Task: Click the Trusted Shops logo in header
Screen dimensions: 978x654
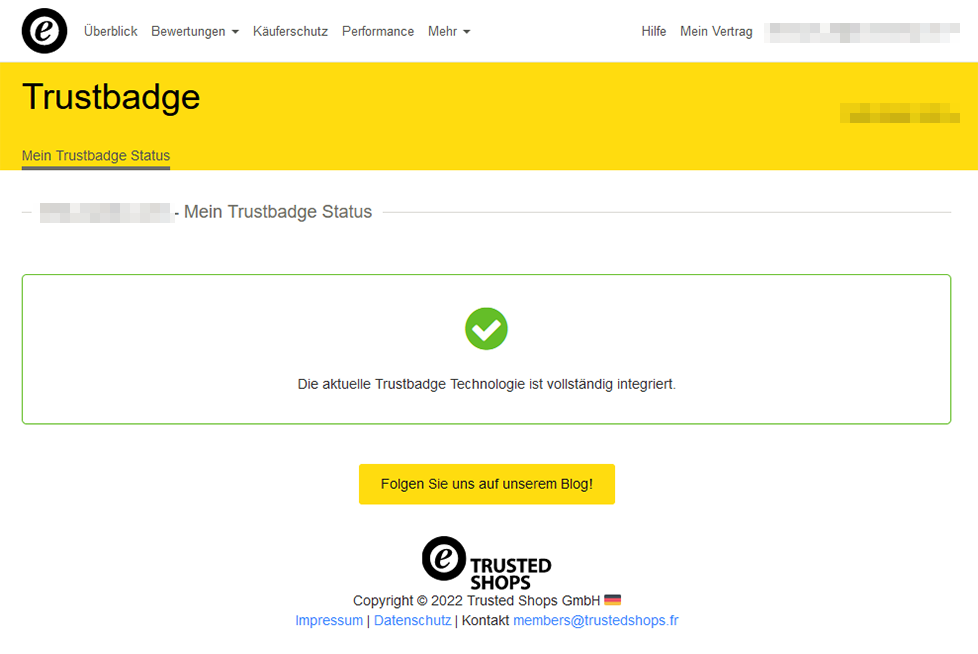Action: pos(44,31)
